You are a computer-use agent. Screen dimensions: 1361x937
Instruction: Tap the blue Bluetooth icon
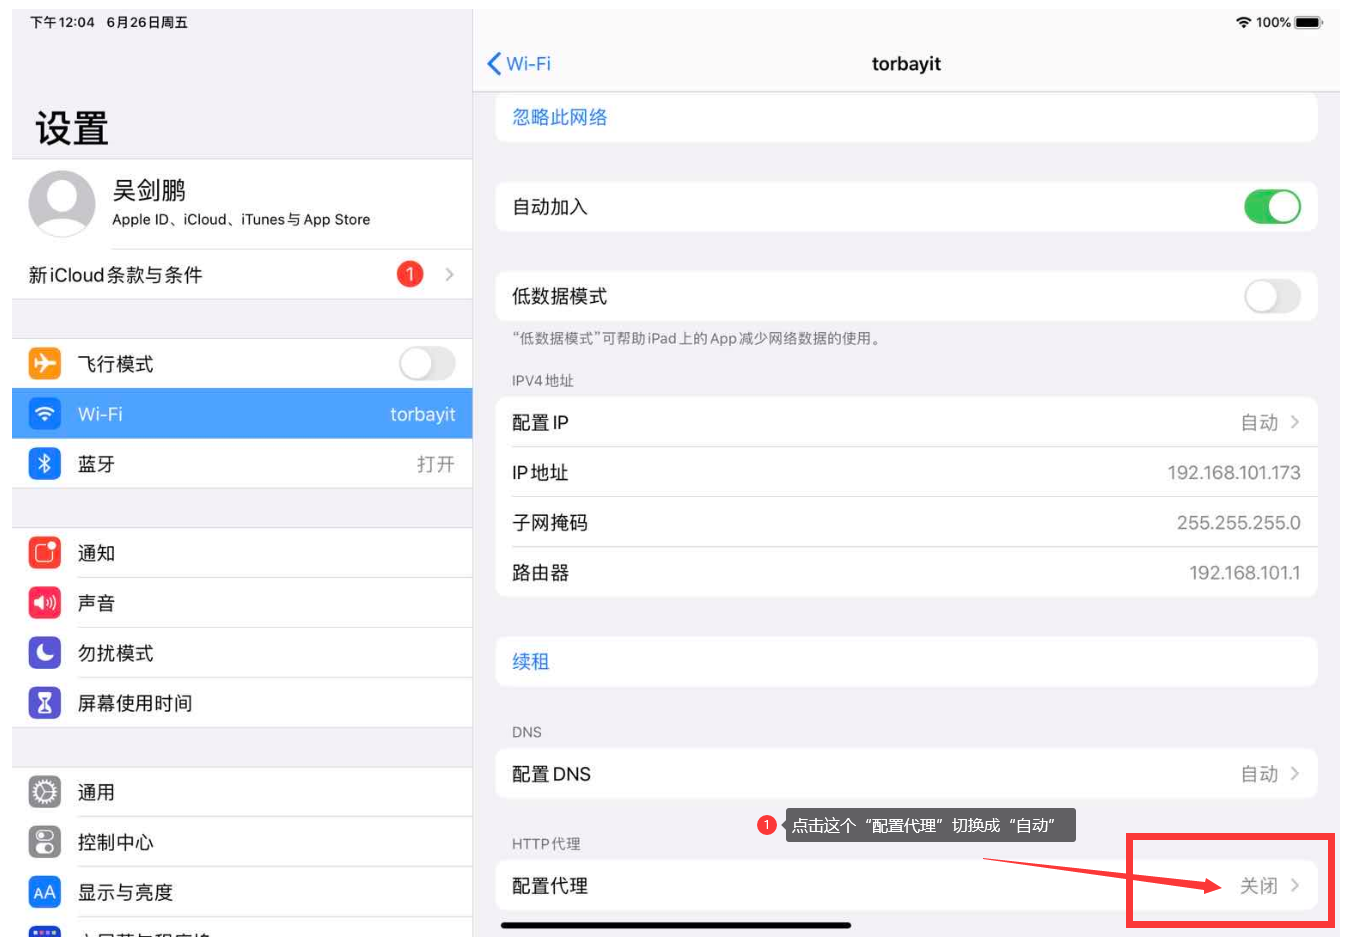pyautogui.click(x=45, y=464)
